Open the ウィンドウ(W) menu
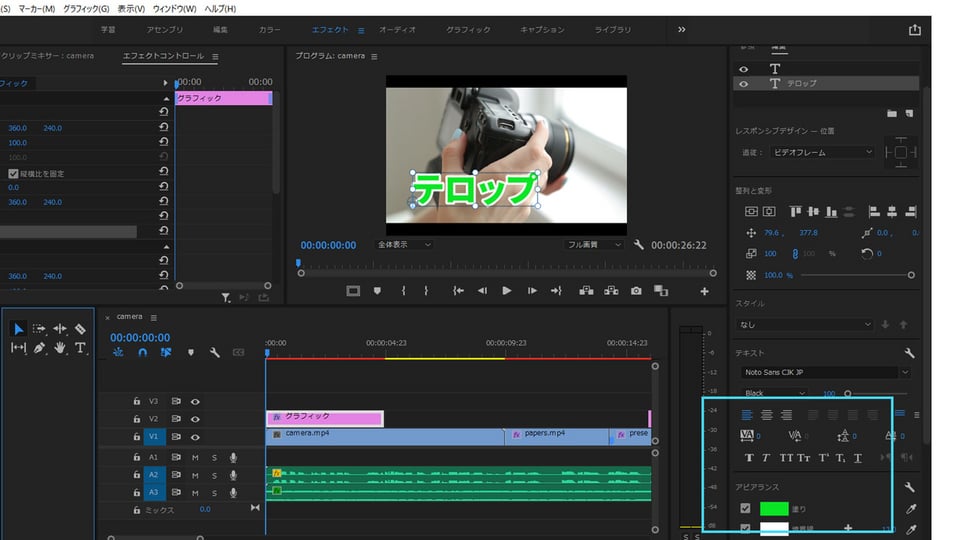 pyautogui.click(x=176, y=8)
